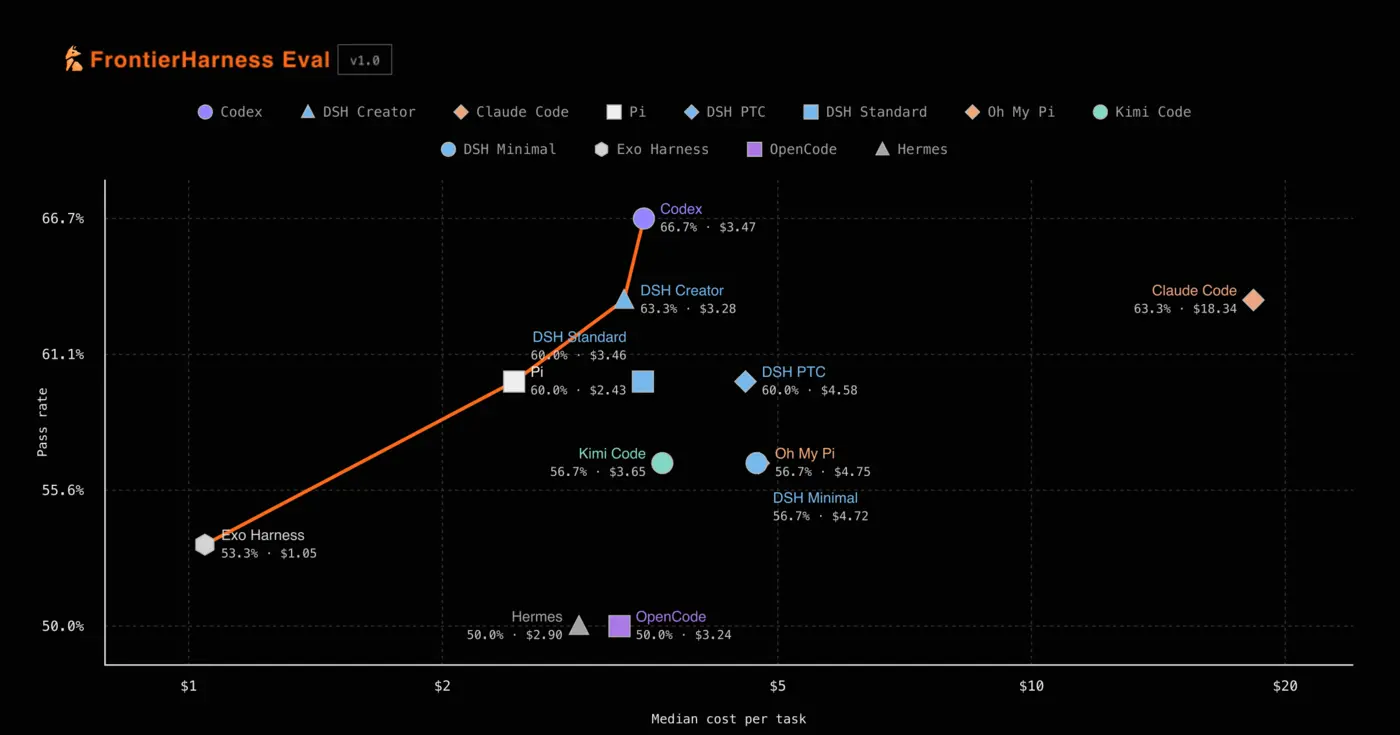Click the '50.0% · $3.24' data label
The width and height of the screenshot is (1400, 735).
pyautogui.click(x=684, y=635)
